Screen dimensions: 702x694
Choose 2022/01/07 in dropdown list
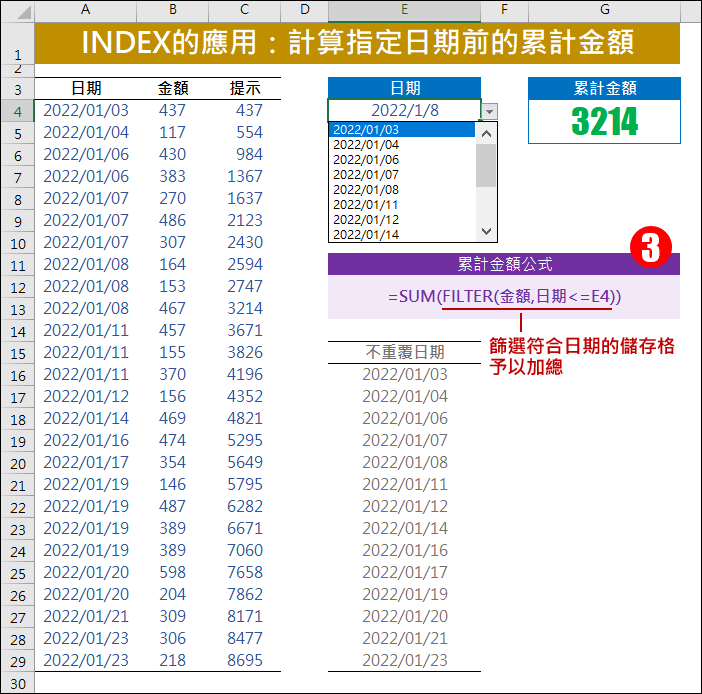402,175
